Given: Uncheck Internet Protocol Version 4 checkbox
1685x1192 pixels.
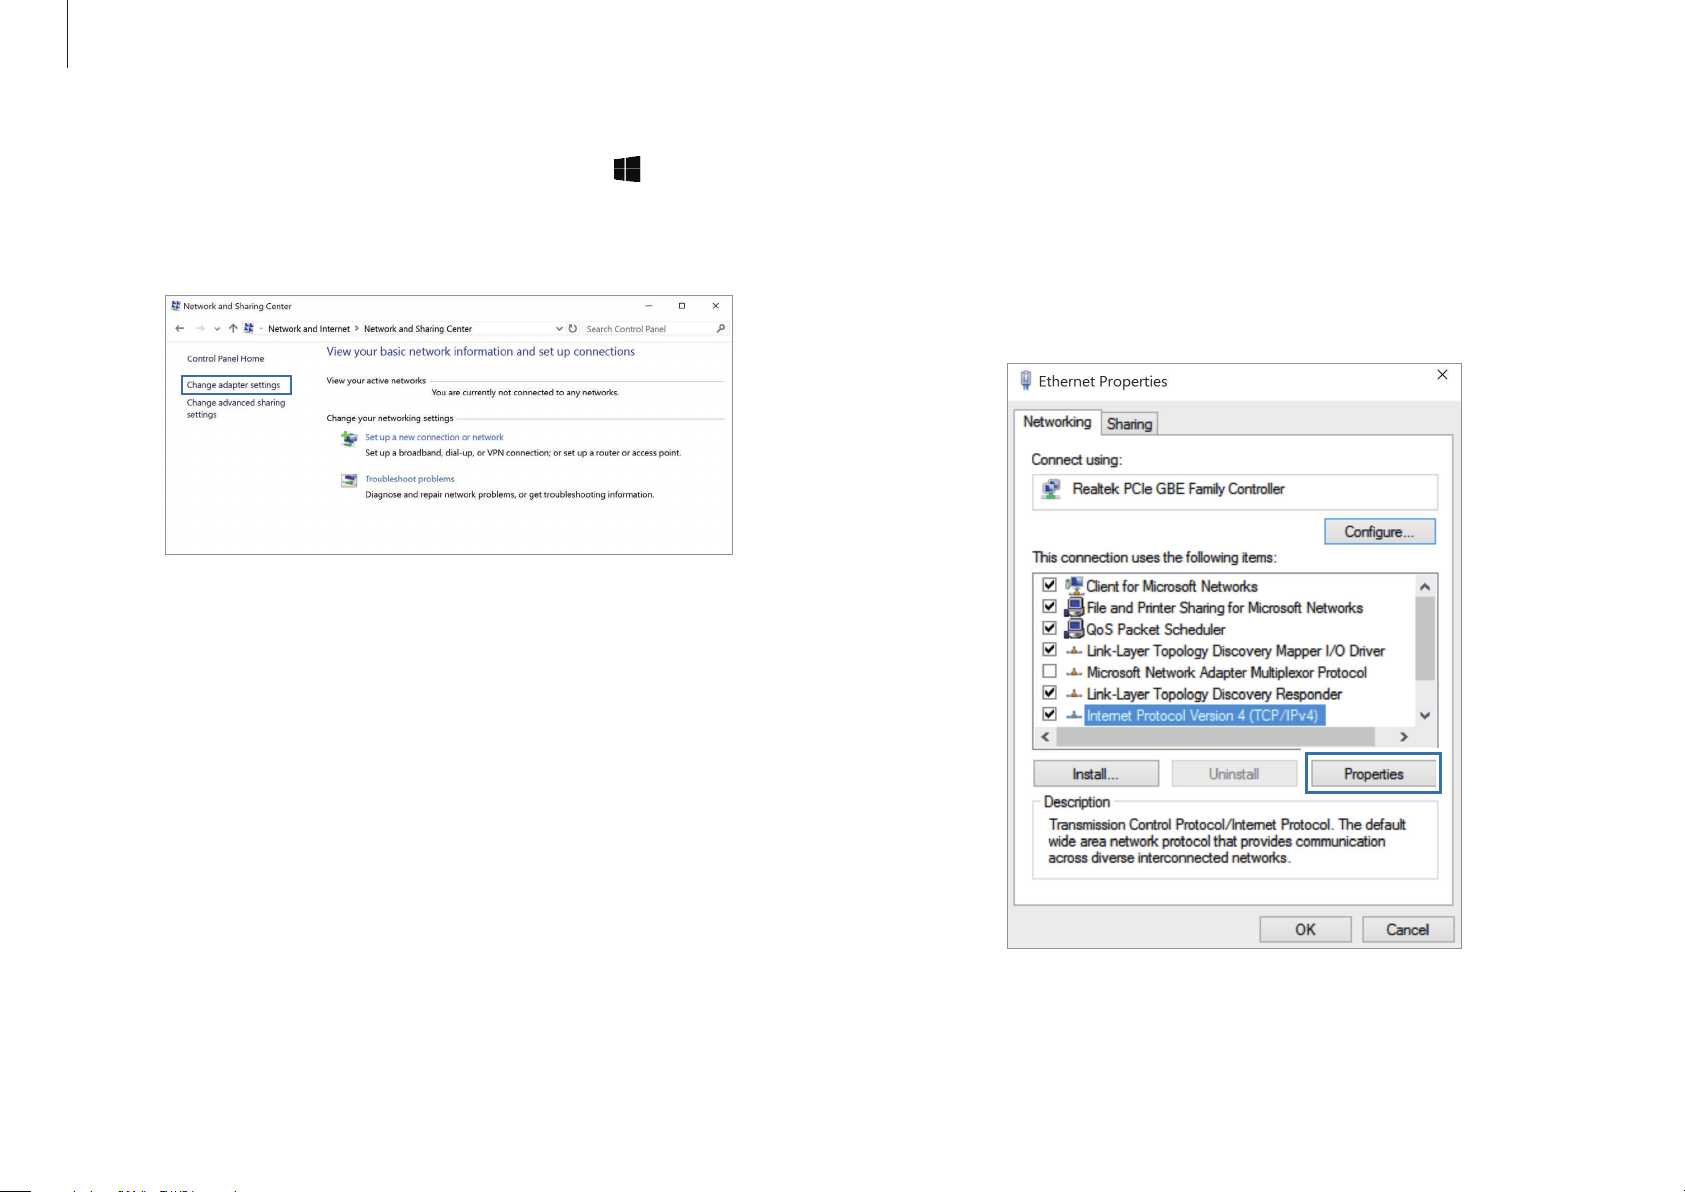Looking at the screenshot, I should (1049, 714).
